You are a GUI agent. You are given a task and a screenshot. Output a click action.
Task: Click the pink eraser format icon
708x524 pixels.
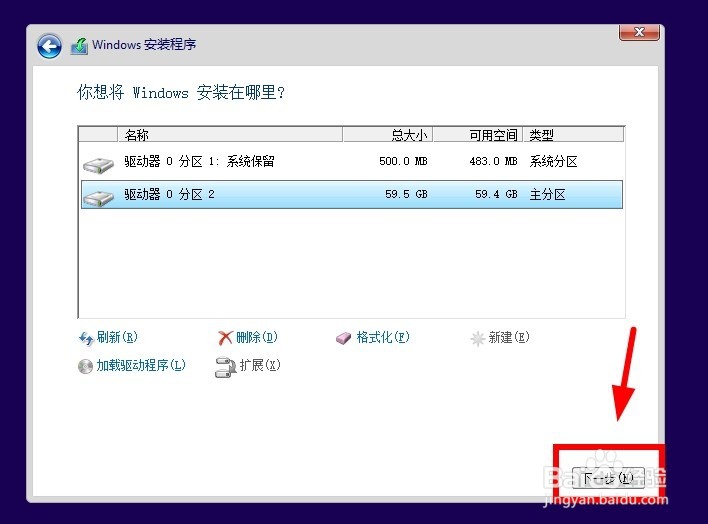pyautogui.click(x=343, y=338)
